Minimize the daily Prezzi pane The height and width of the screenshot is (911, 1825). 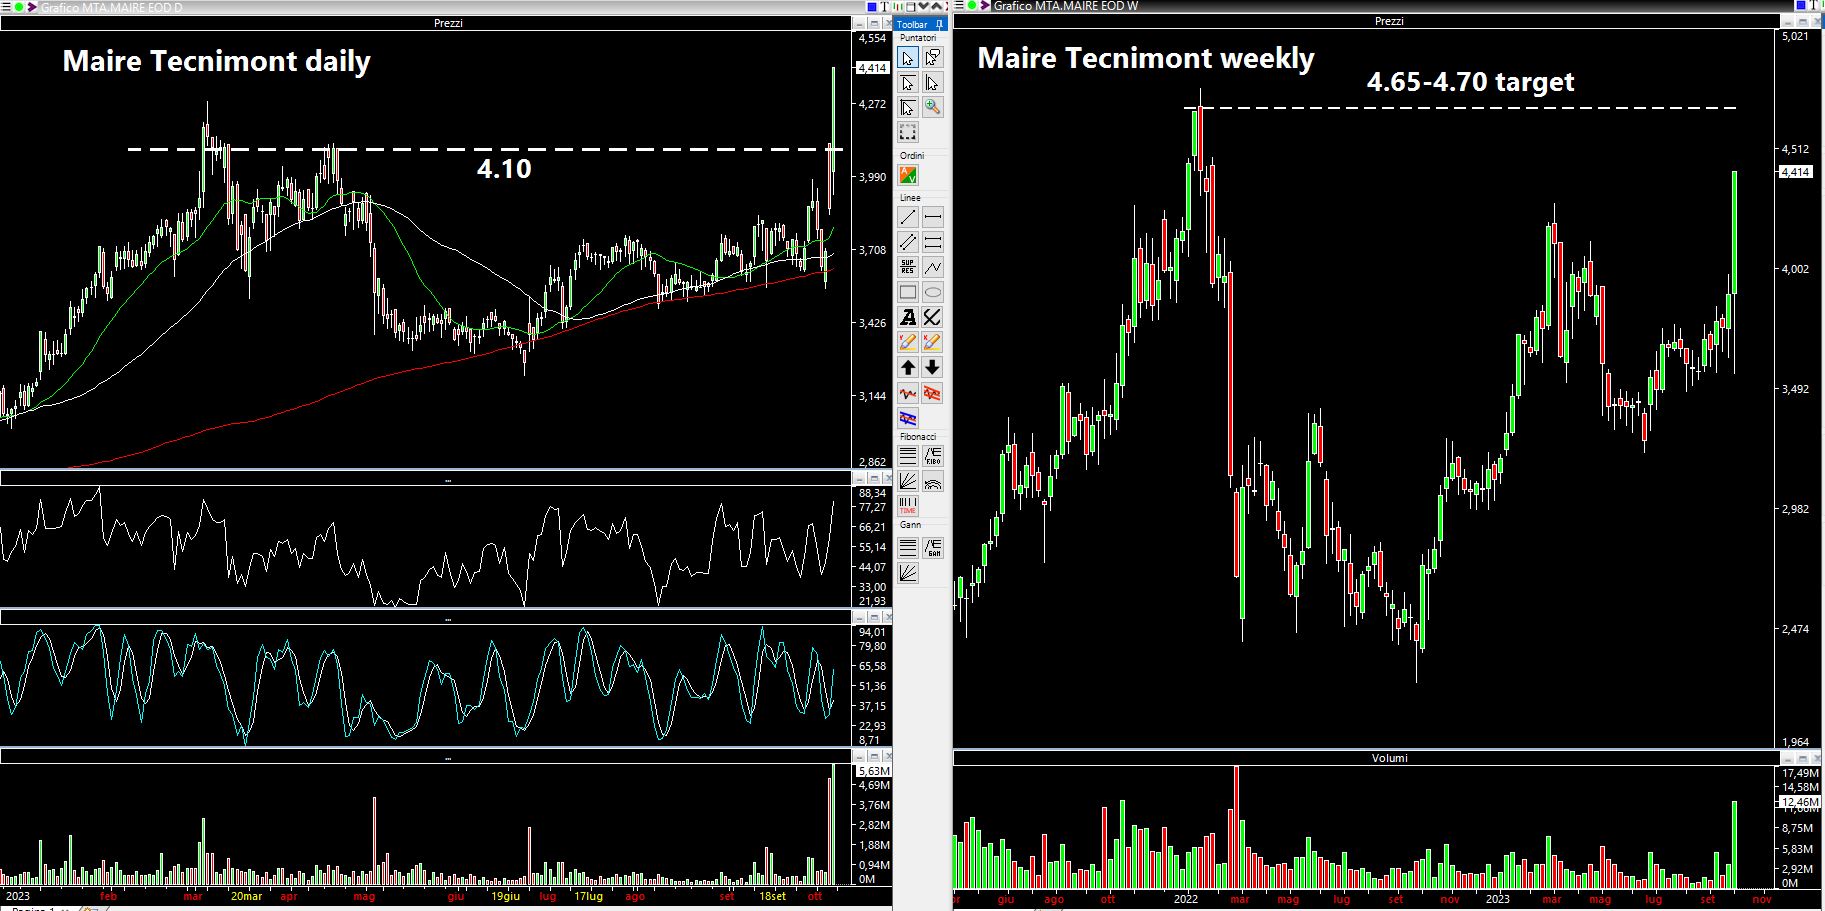pyautogui.click(x=859, y=24)
